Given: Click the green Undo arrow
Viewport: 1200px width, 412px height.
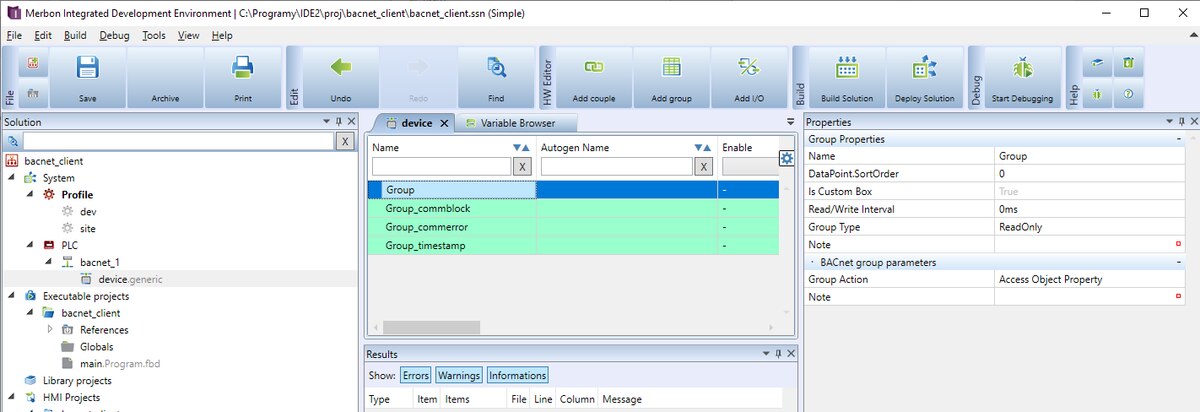Looking at the screenshot, I should click(341, 69).
